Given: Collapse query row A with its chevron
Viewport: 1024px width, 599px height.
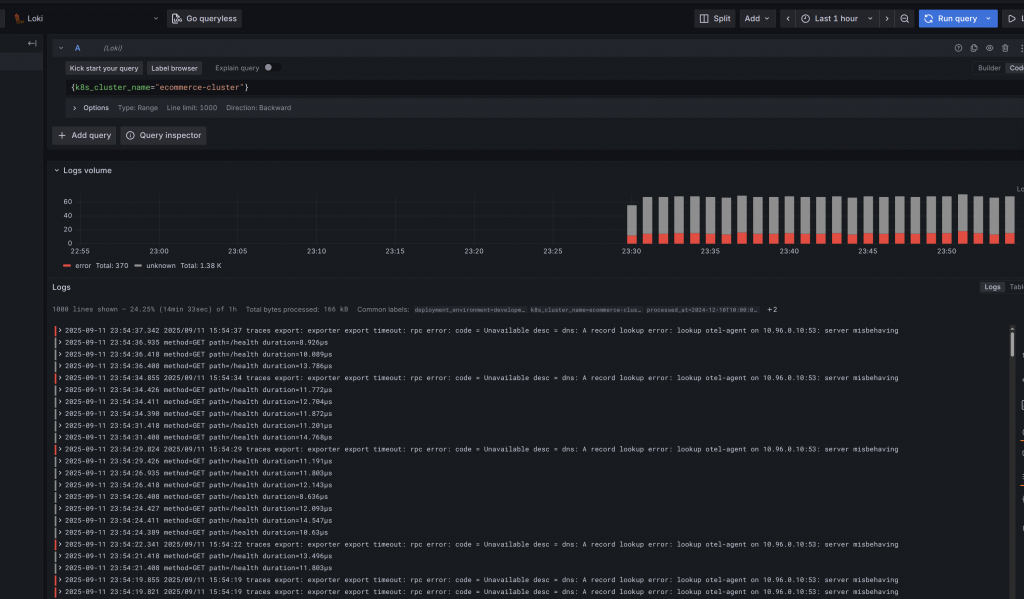Looking at the screenshot, I should [x=61, y=48].
